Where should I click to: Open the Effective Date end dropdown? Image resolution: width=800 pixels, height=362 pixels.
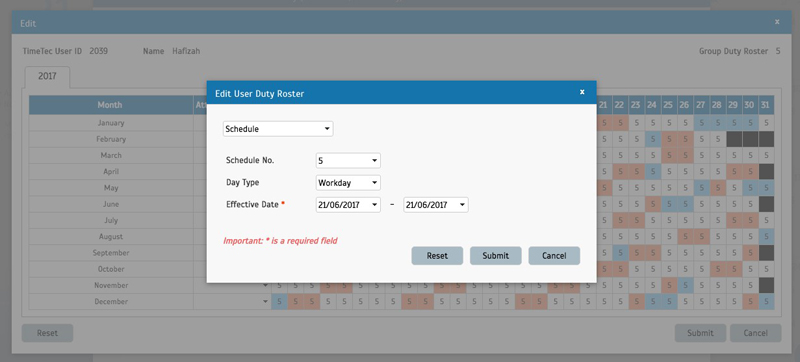436,205
